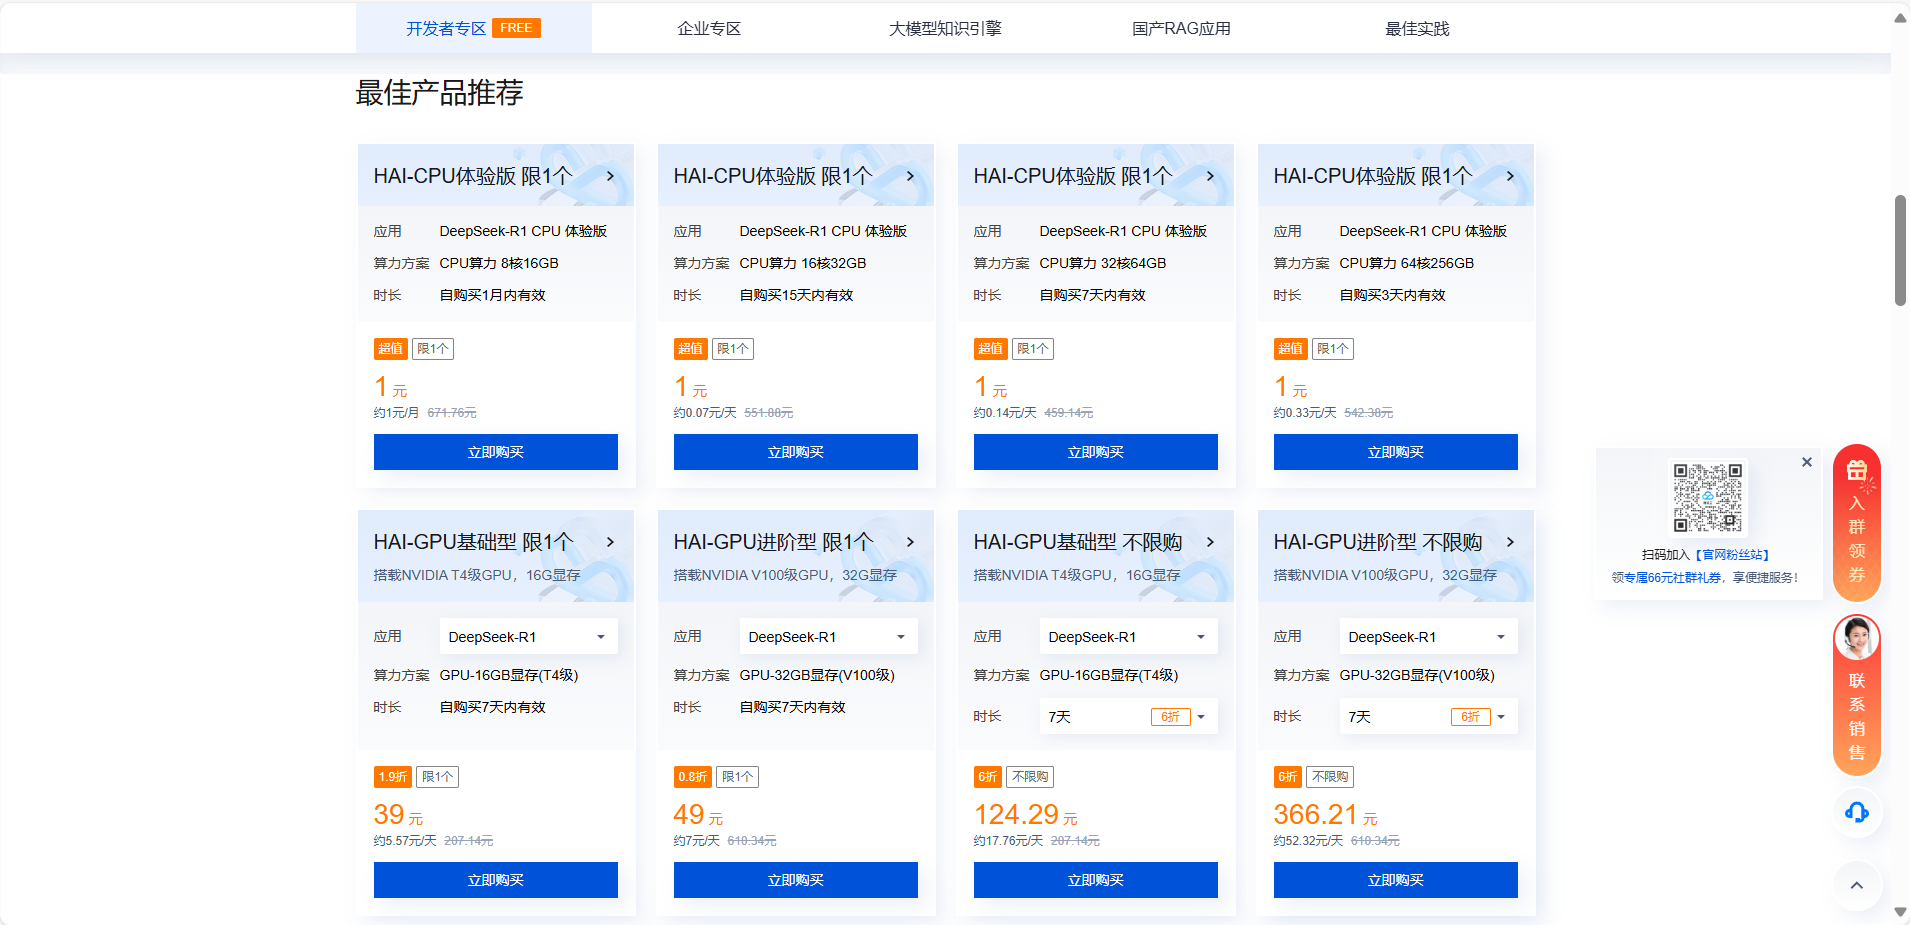Image resolution: width=1910 pixels, height=925 pixels.
Task: Open the 企业专区 tab
Action: click(x=709, y=28)
